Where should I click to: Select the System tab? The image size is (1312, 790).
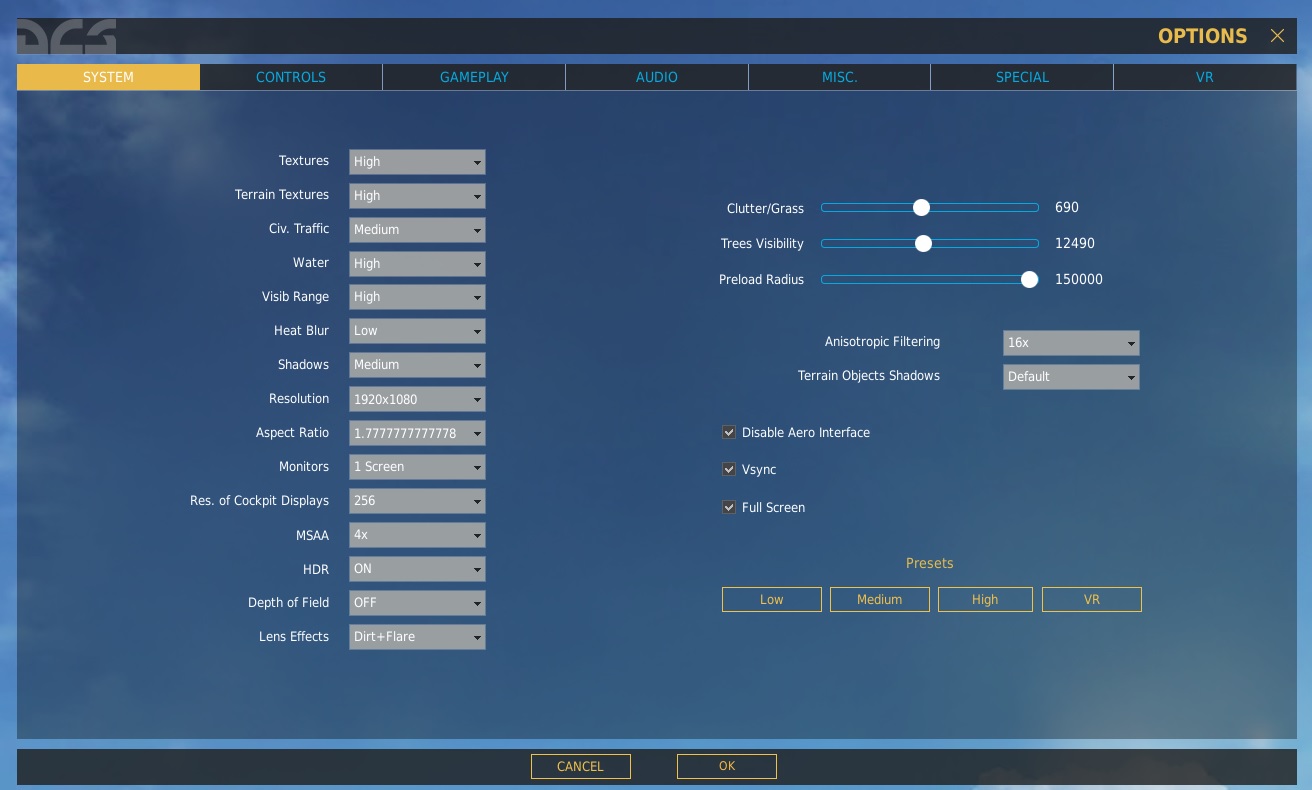pos(108,77)
